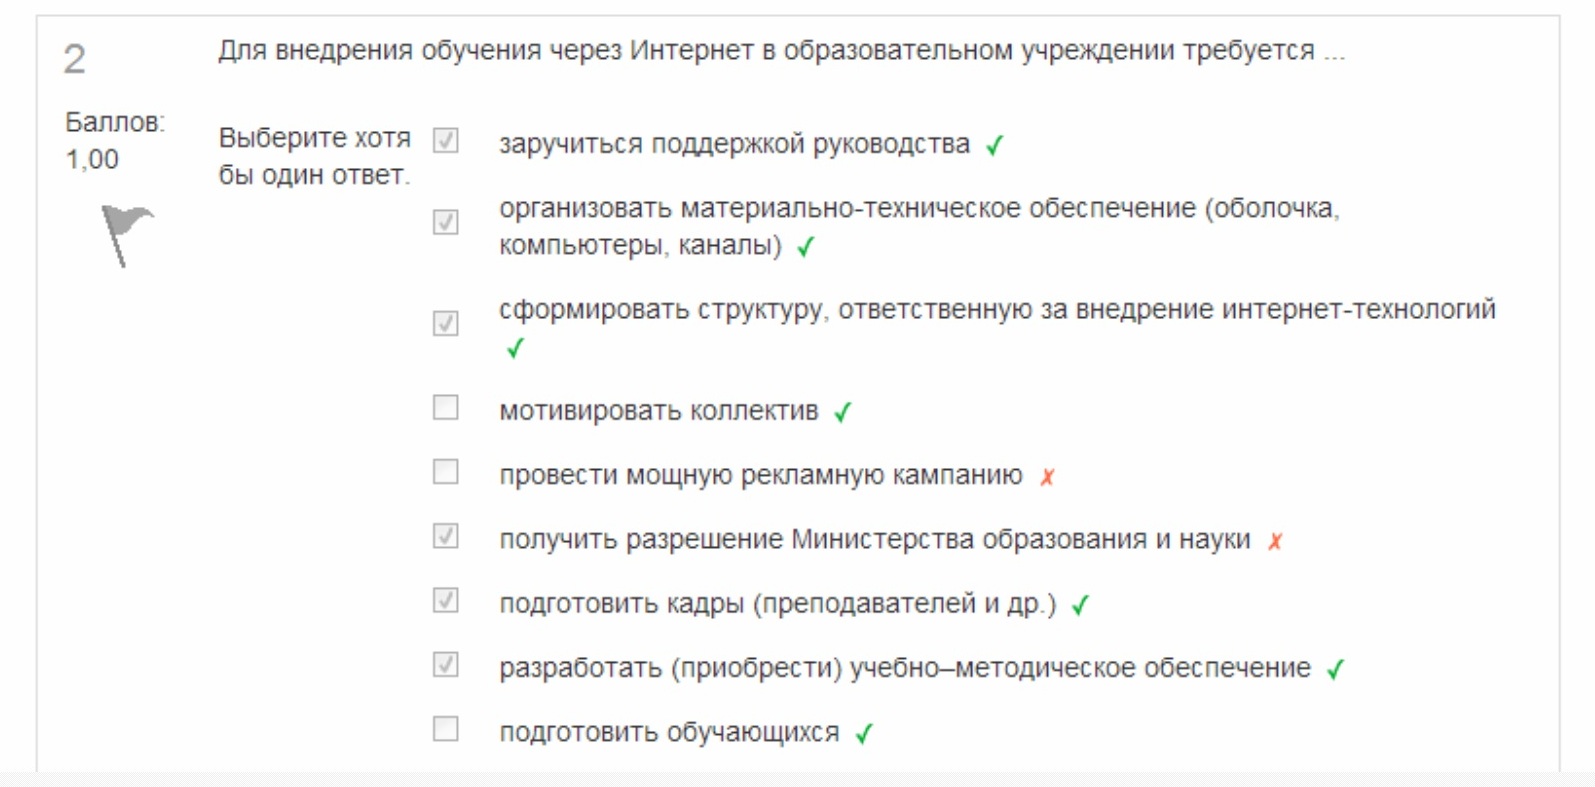Viewport: 1595px width, 787px height.
Task: Toggle checkbox for 'организовать материально-техническое обеспечение'
Action: [x=446, y=222]
